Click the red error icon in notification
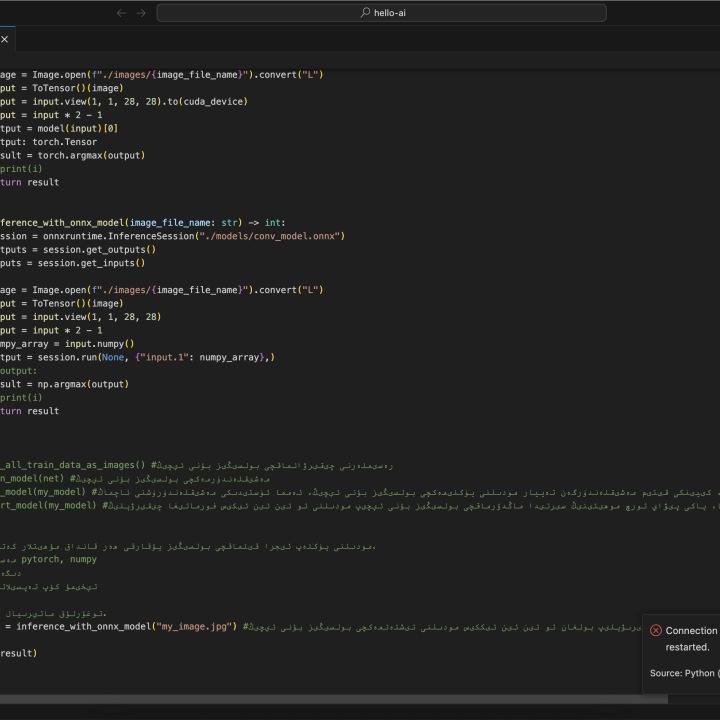720x720 pixels. 656,631
